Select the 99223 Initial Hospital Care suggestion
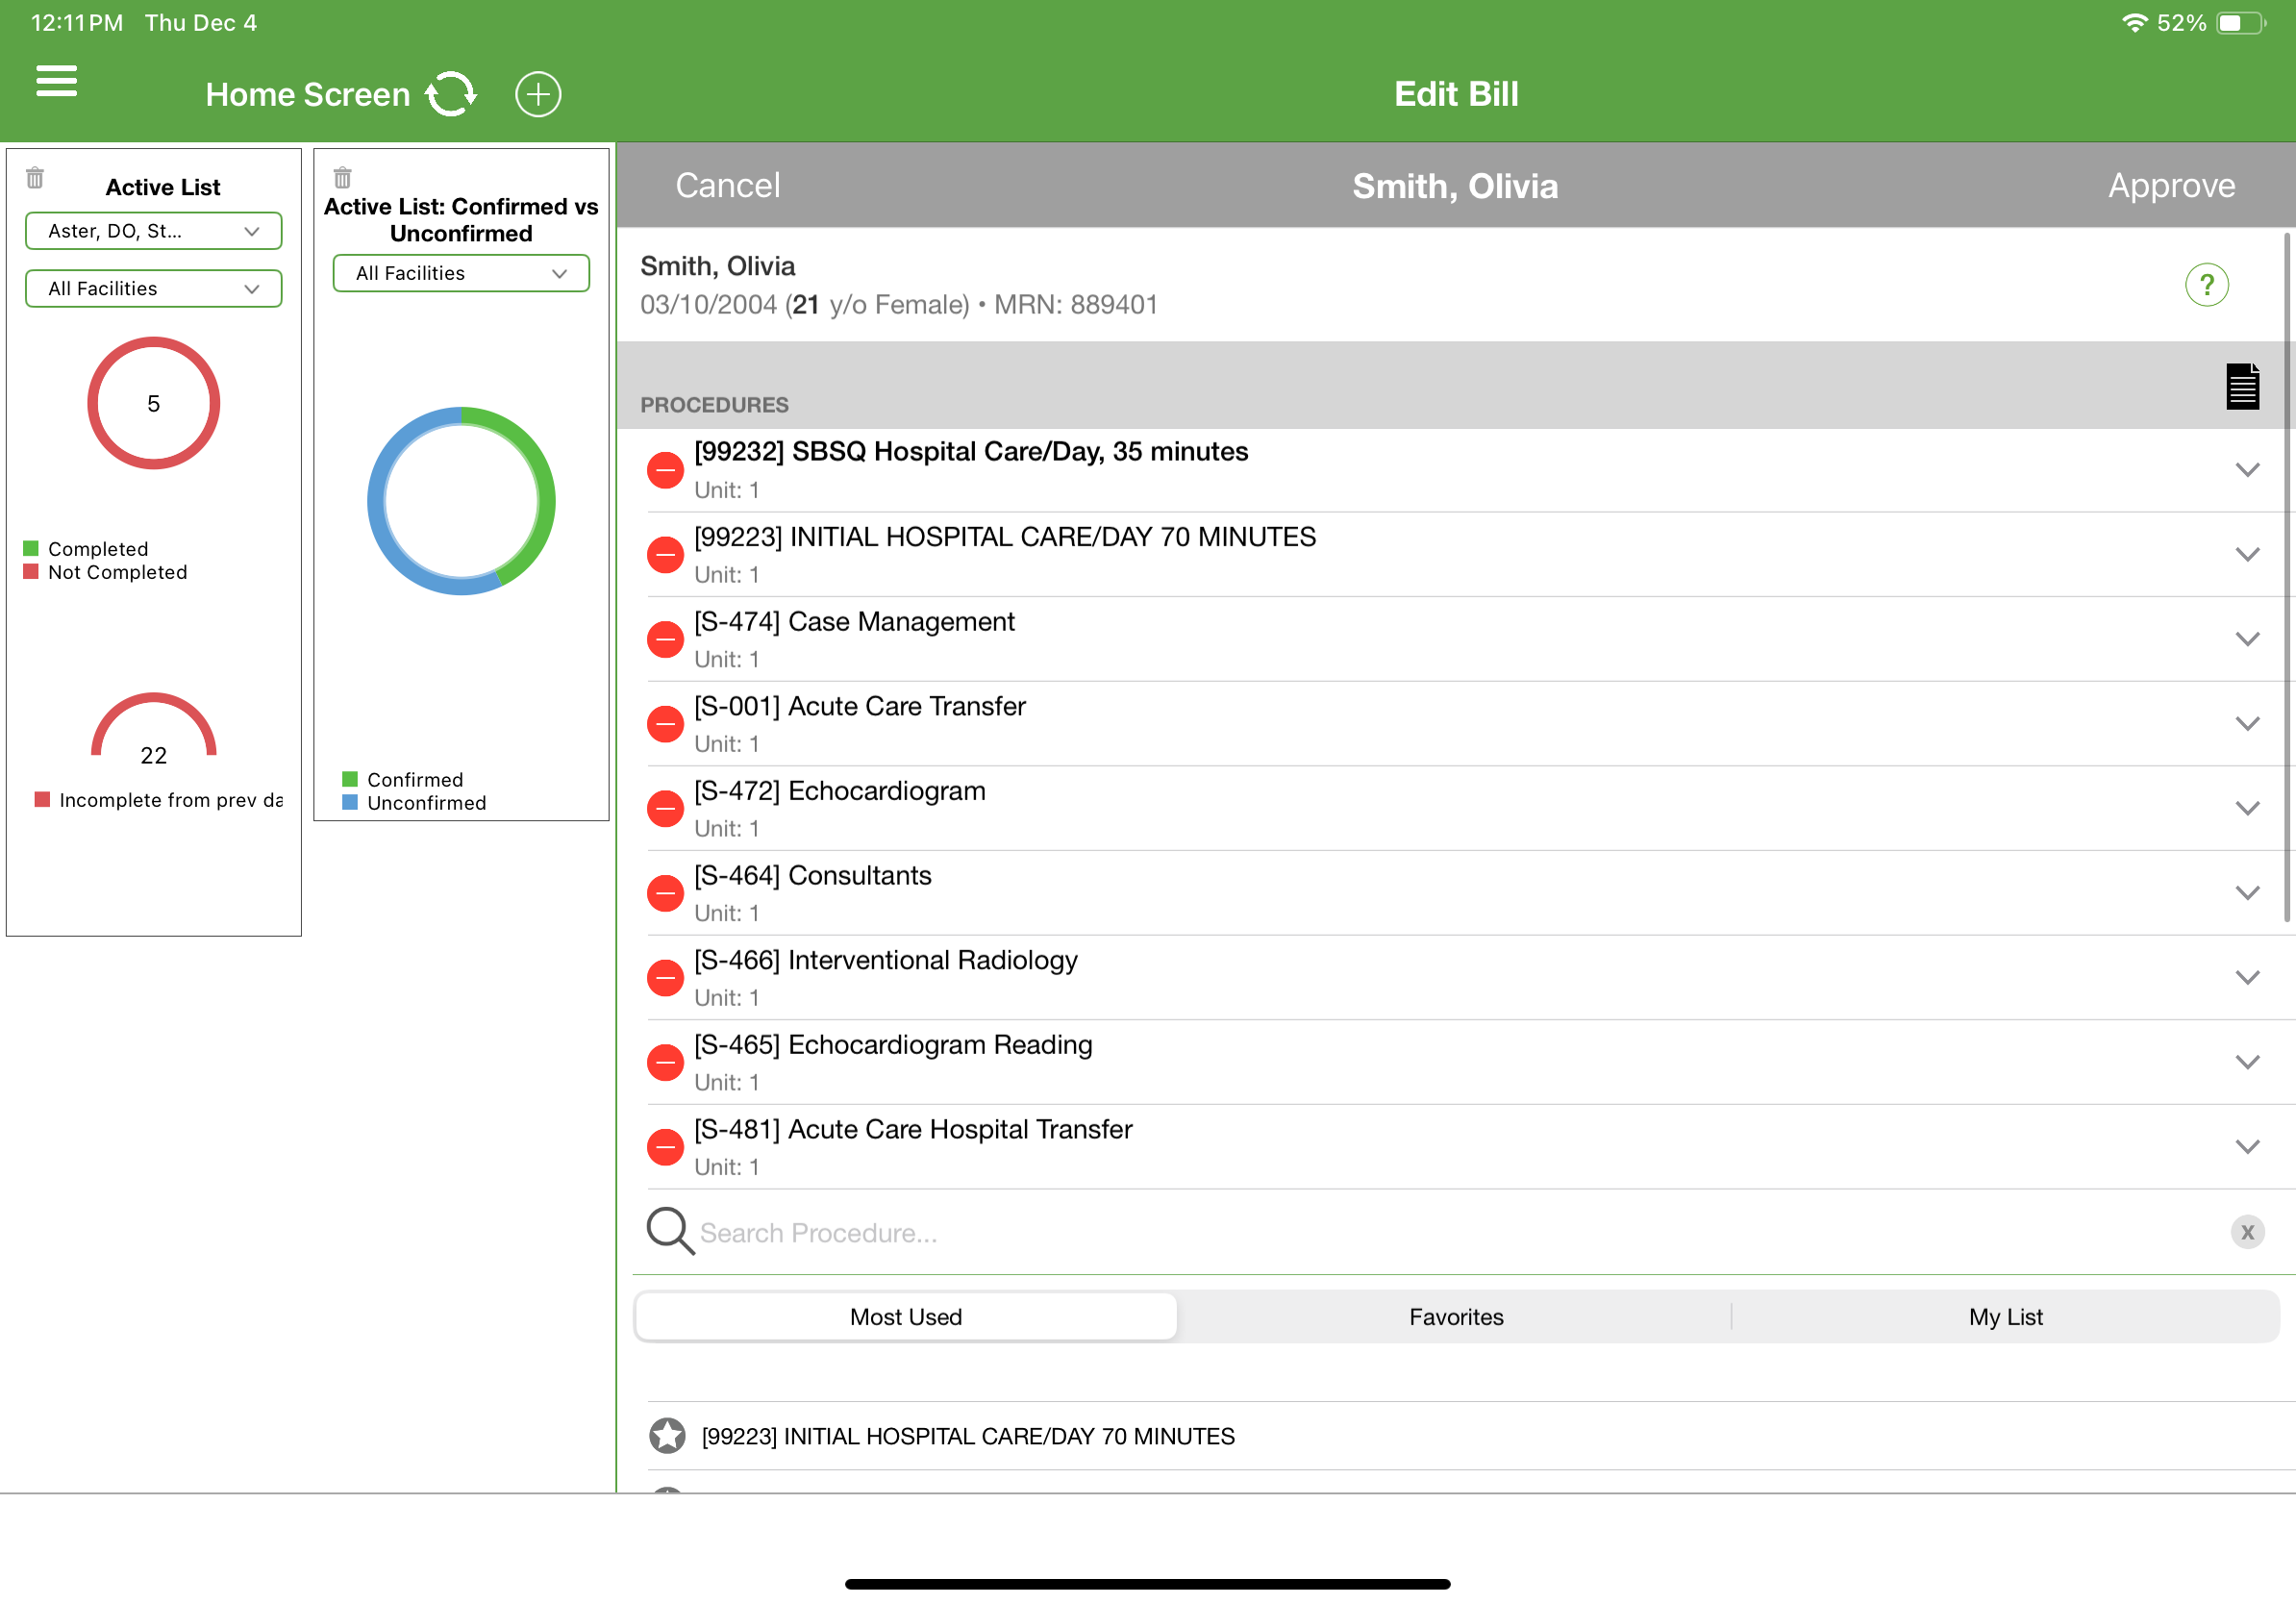This screenshot has width=2296, height=1604. (968, 1436)
